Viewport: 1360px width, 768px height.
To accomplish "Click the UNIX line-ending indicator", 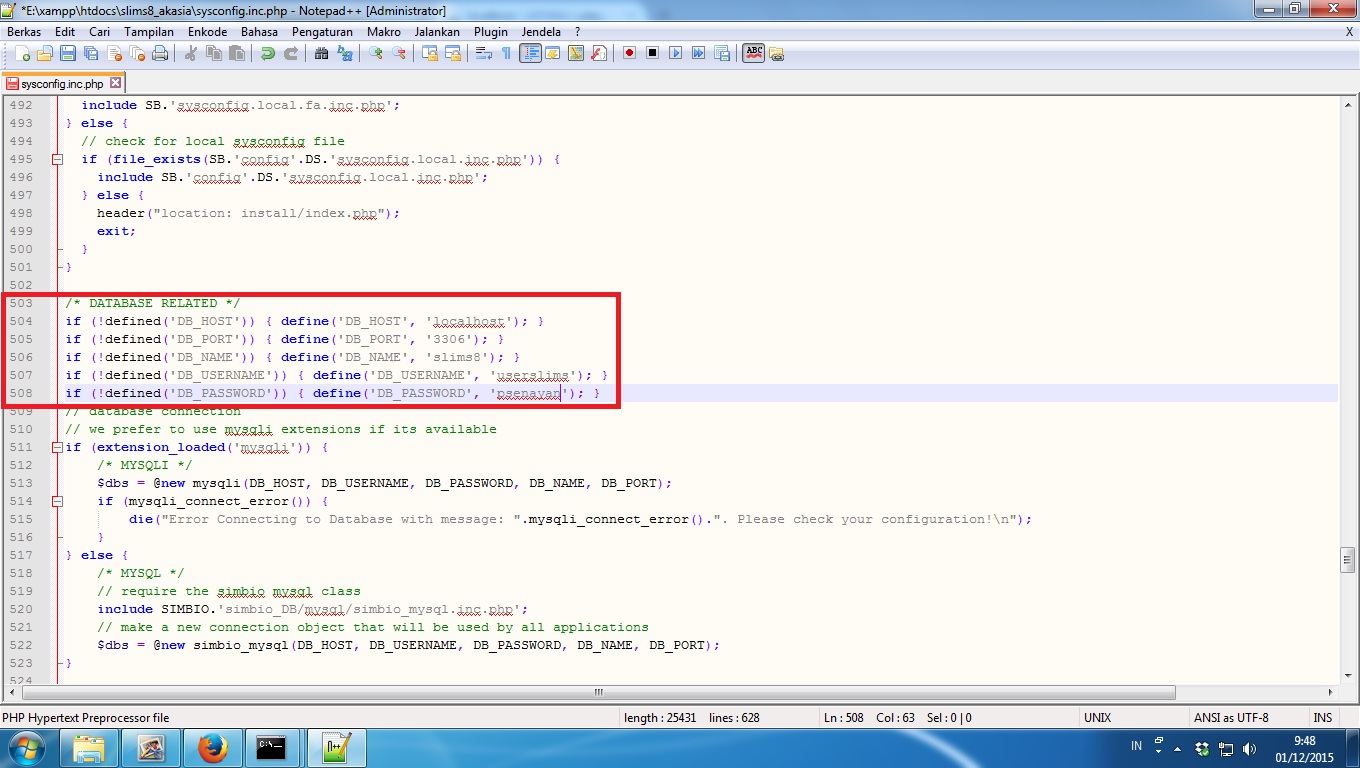I will click(1097, 717).
